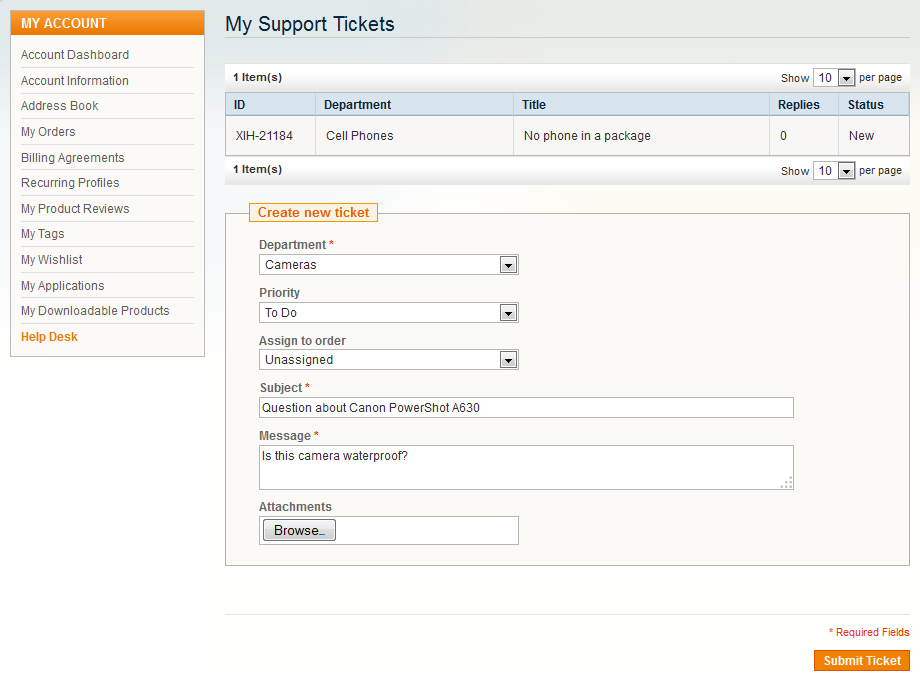The height and width of the screenshot is (681, 920).
Task: Open My Product Reviews page
Action: [x=75, y=209]
